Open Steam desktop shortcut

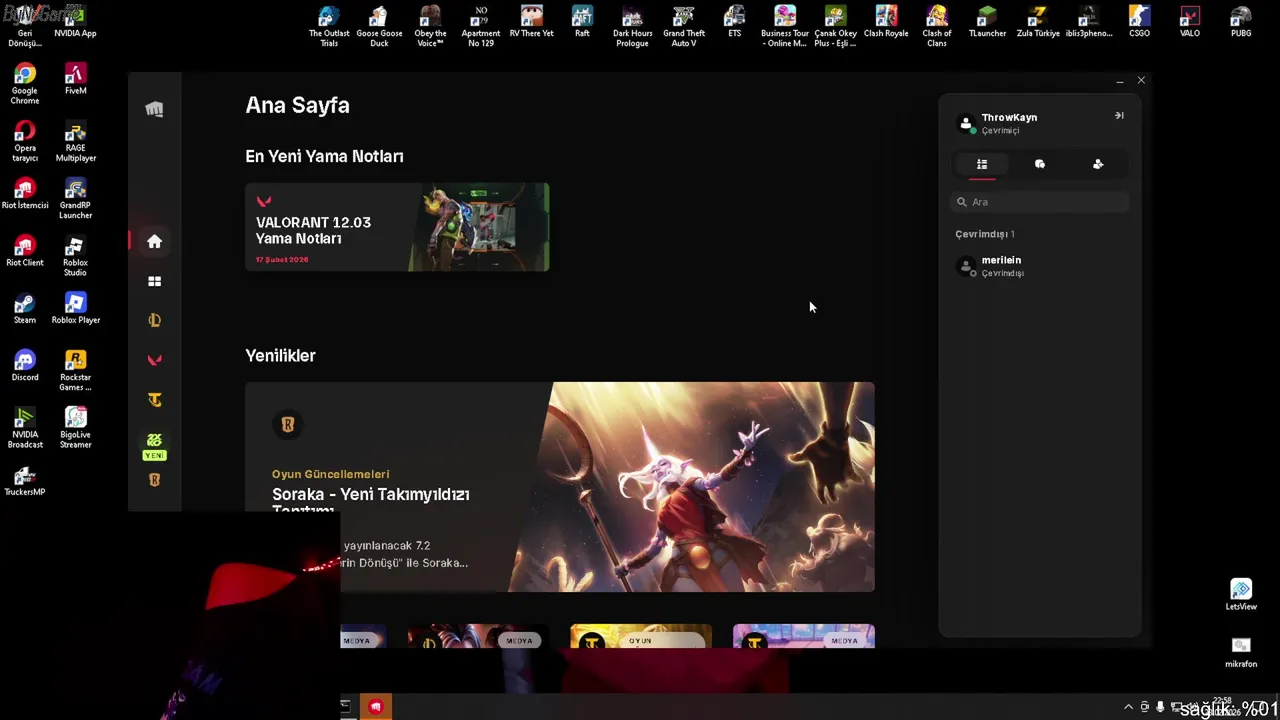[25, 307]
